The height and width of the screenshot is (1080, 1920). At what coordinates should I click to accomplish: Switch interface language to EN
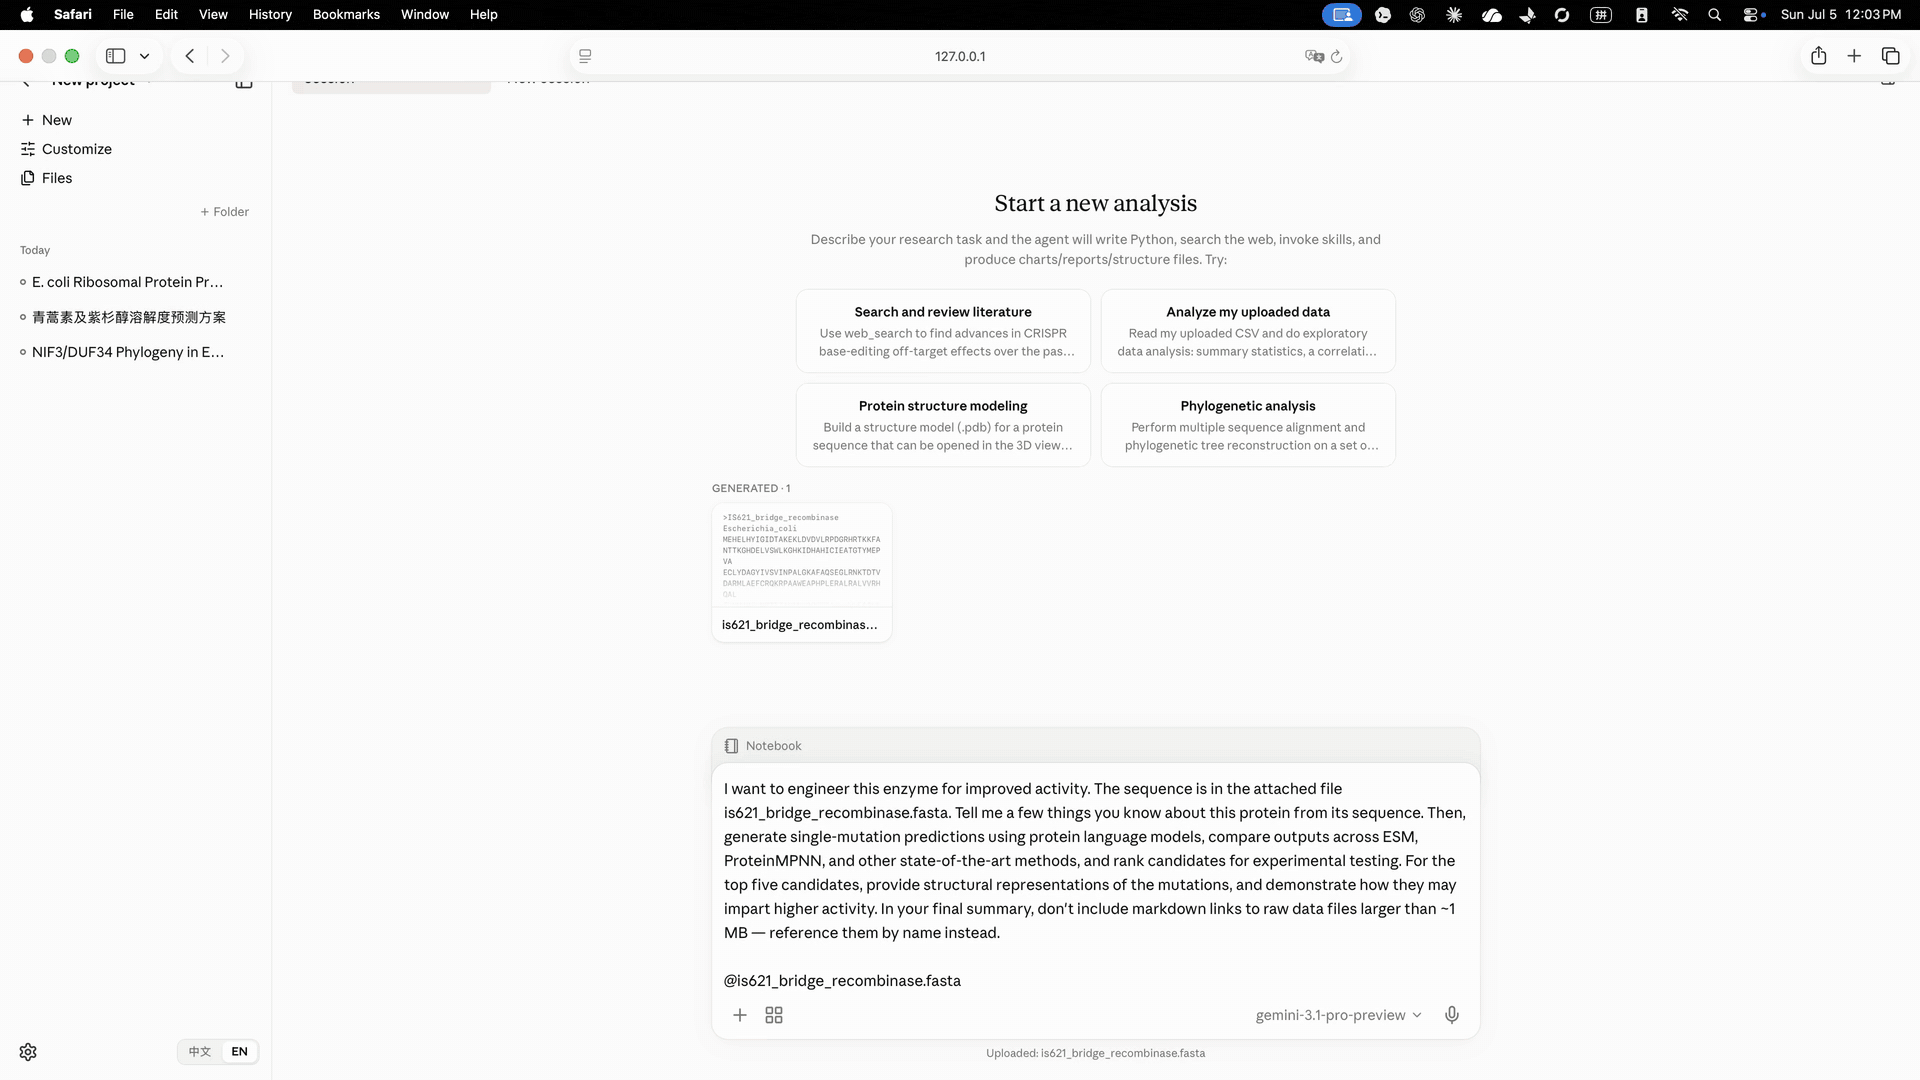click(x=240, y=1052)
